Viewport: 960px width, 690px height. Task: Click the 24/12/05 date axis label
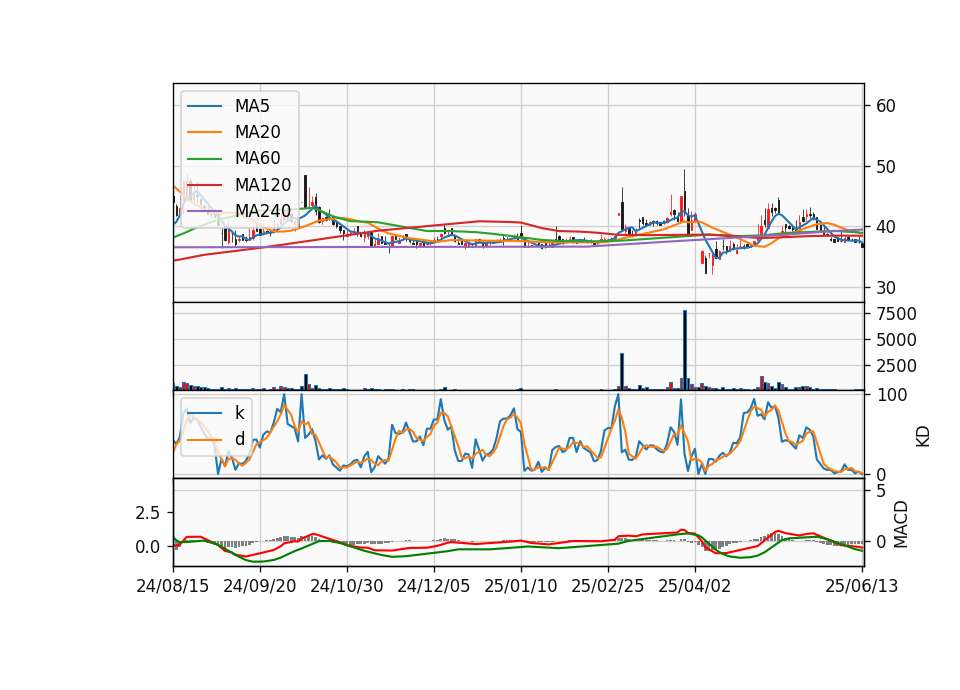pos(433,587)
